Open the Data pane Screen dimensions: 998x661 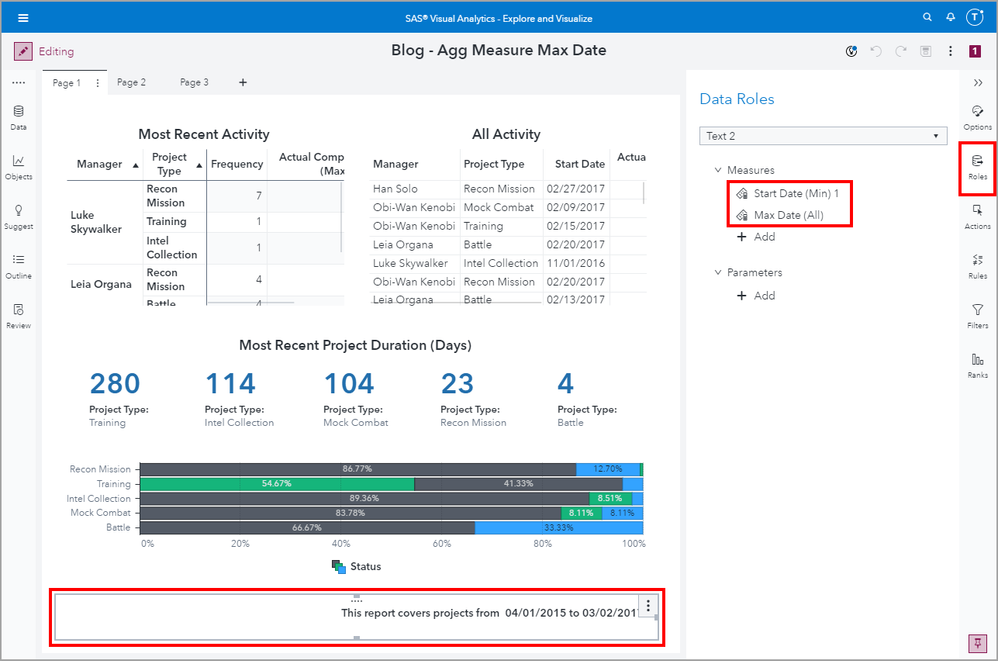coord(18,117)
